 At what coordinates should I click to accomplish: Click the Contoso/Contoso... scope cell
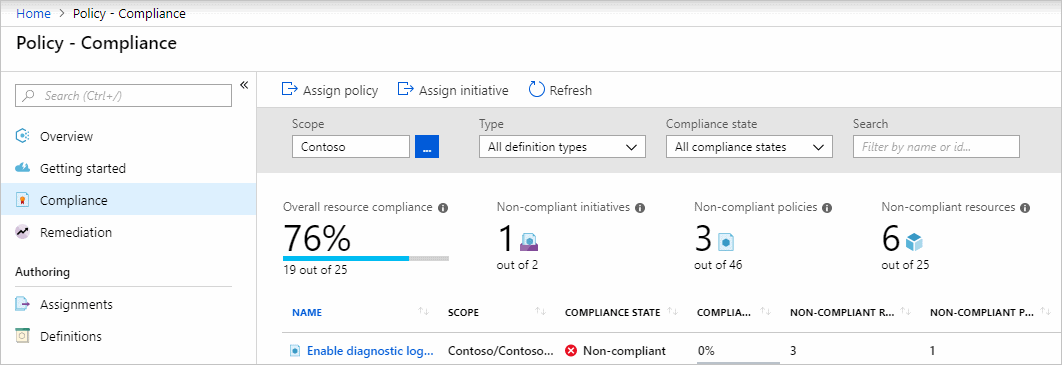(501, 351)
